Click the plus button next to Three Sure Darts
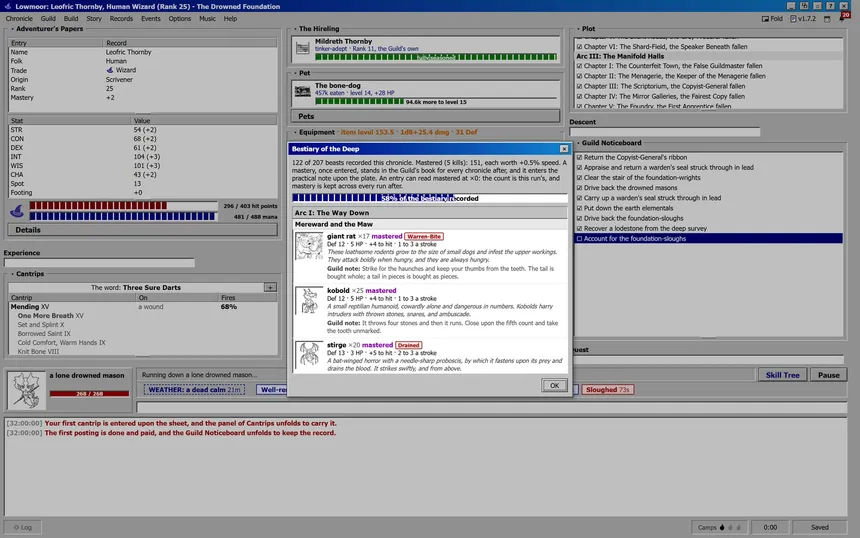Screen dimensions: 860x538 (x=270, y=287)
